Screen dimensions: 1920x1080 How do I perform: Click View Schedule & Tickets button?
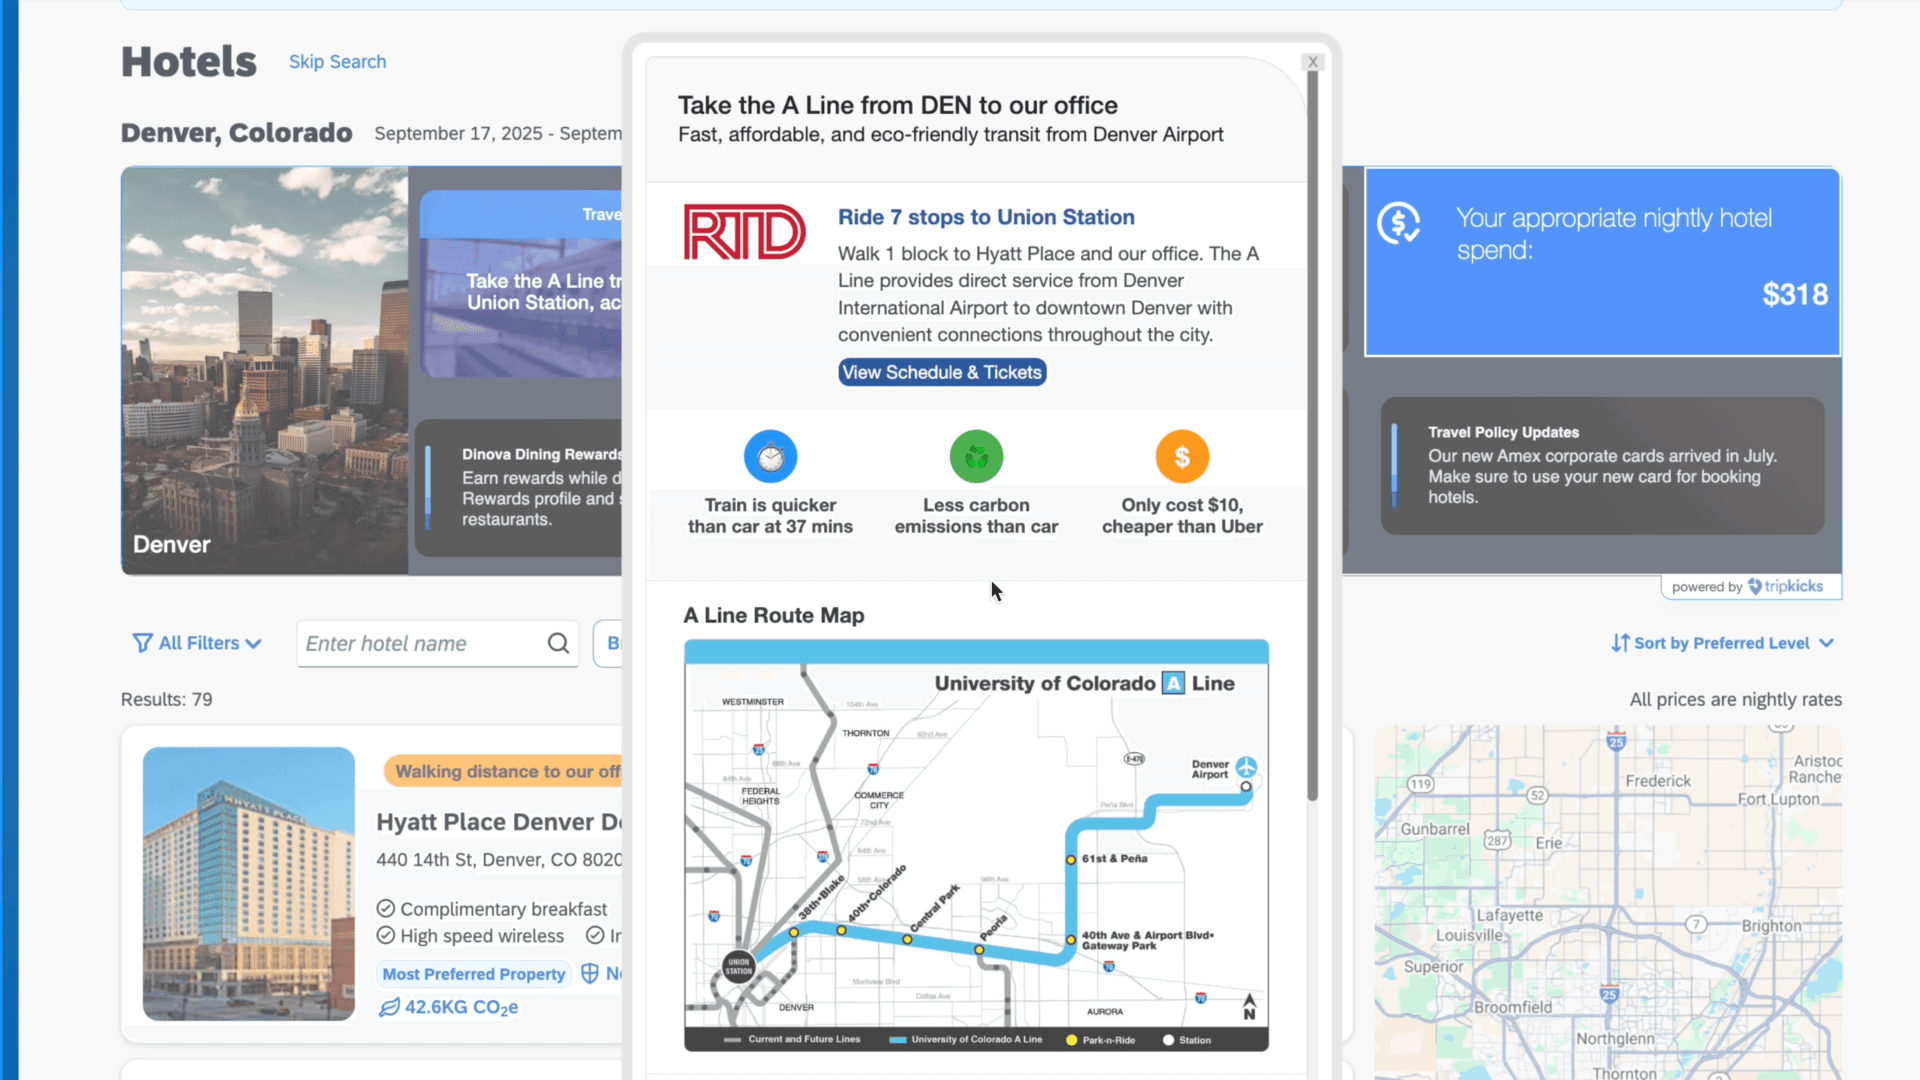[942, 372]
